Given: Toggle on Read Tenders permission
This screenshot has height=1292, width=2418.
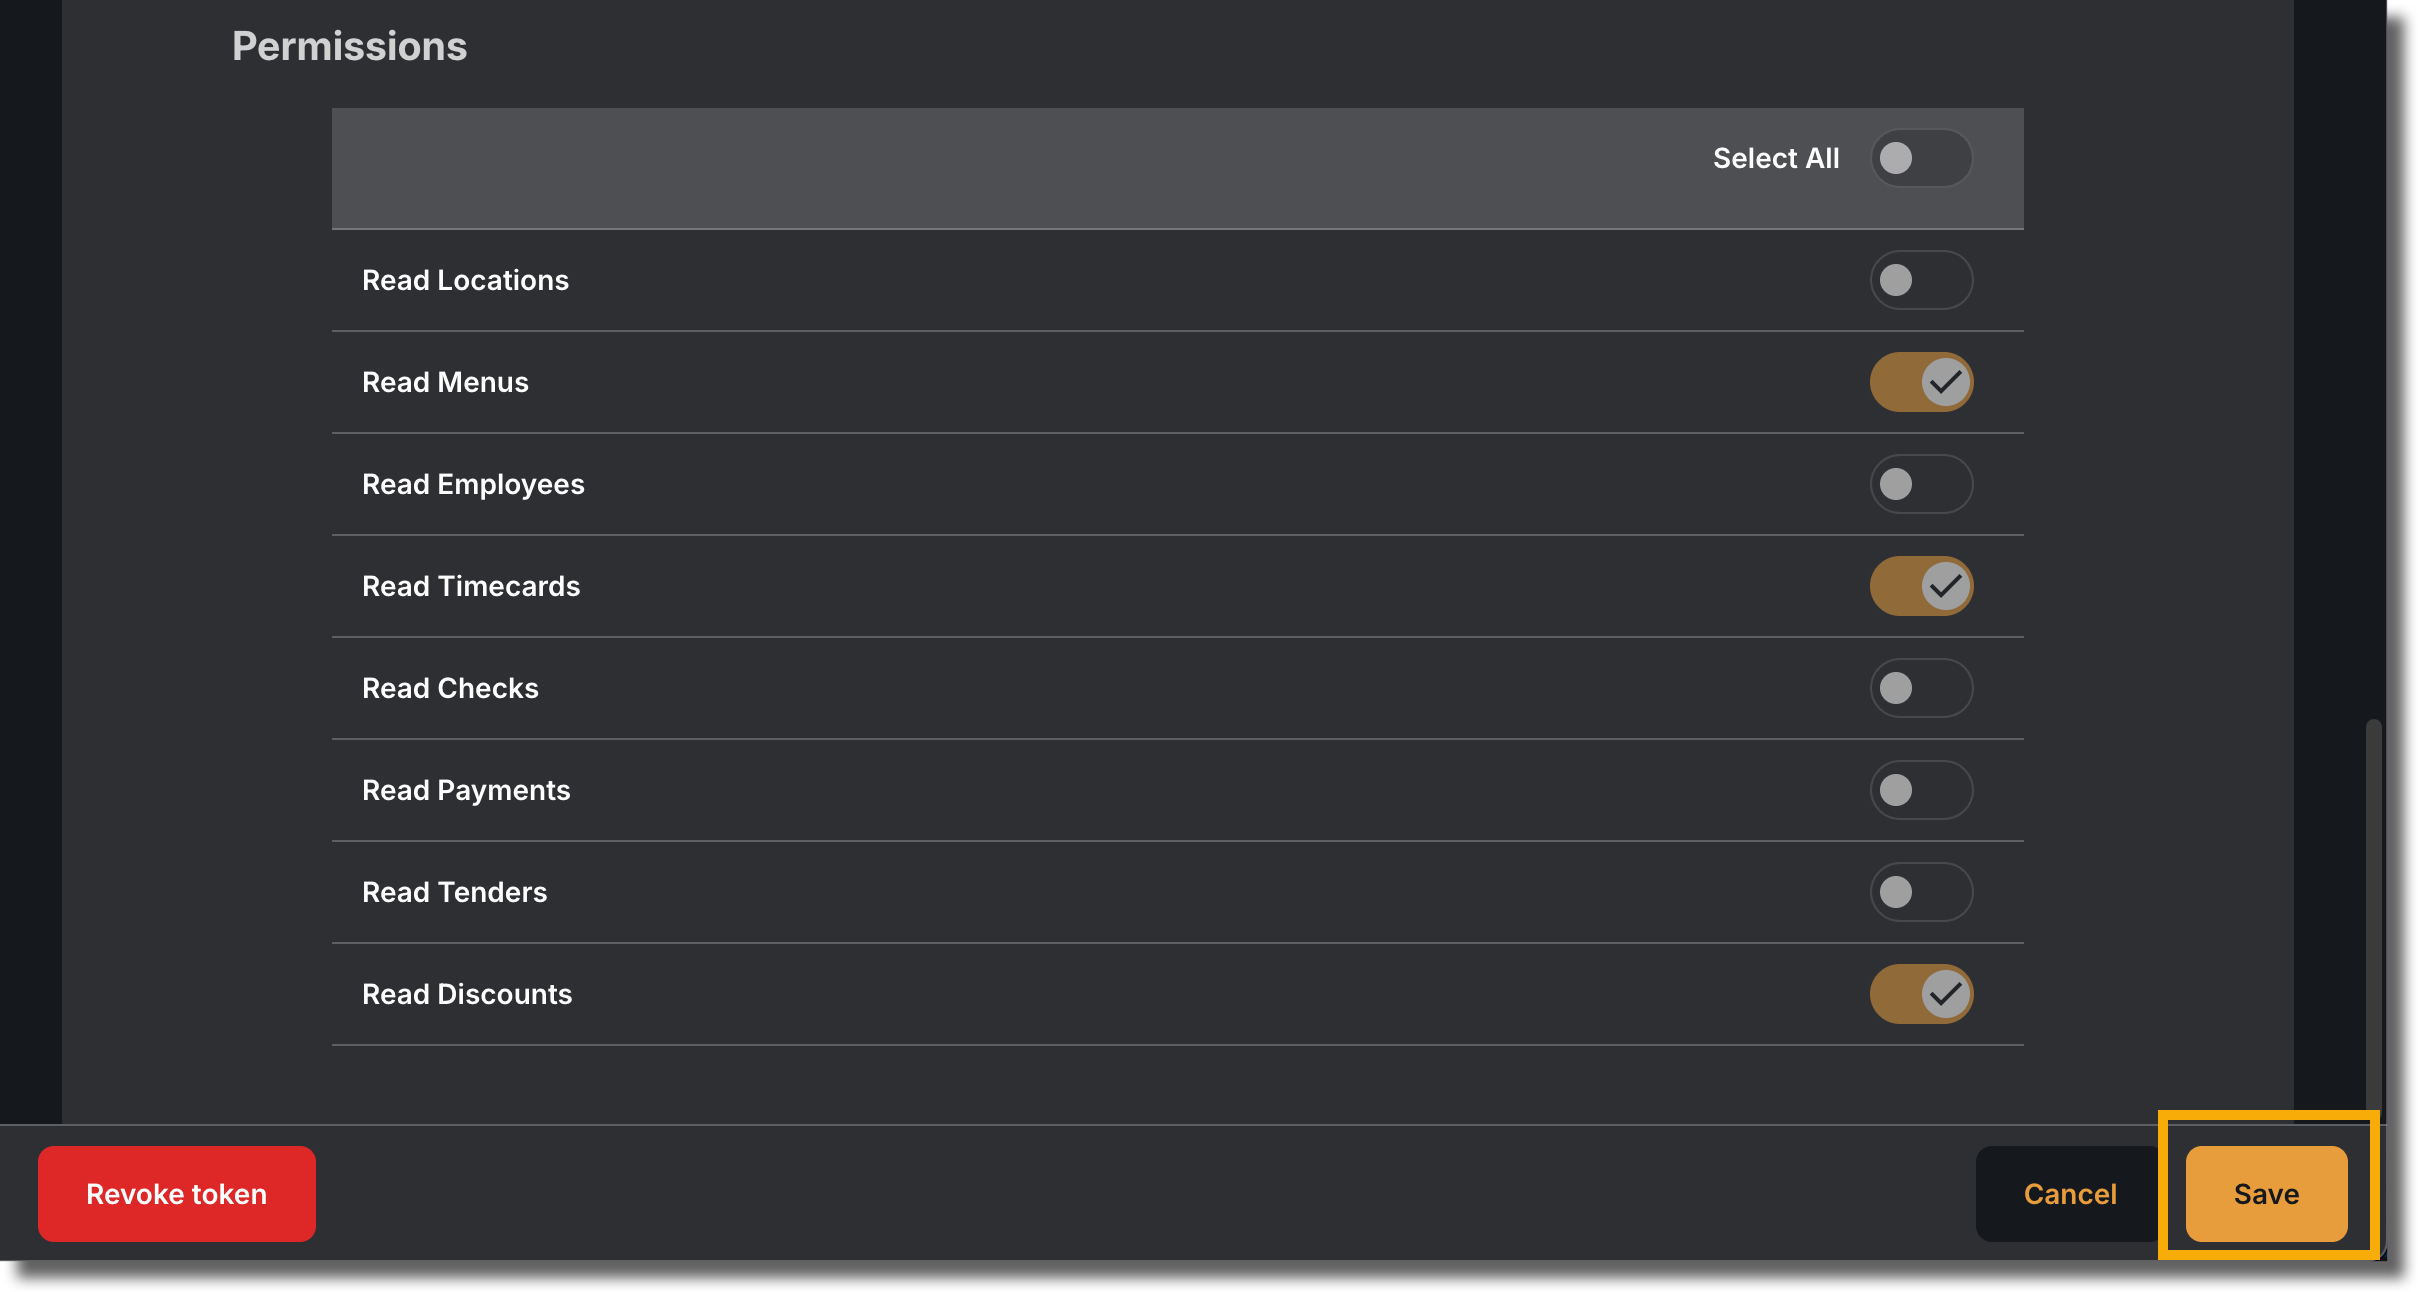Looking at the screenshot, I should pos(1921,892).
